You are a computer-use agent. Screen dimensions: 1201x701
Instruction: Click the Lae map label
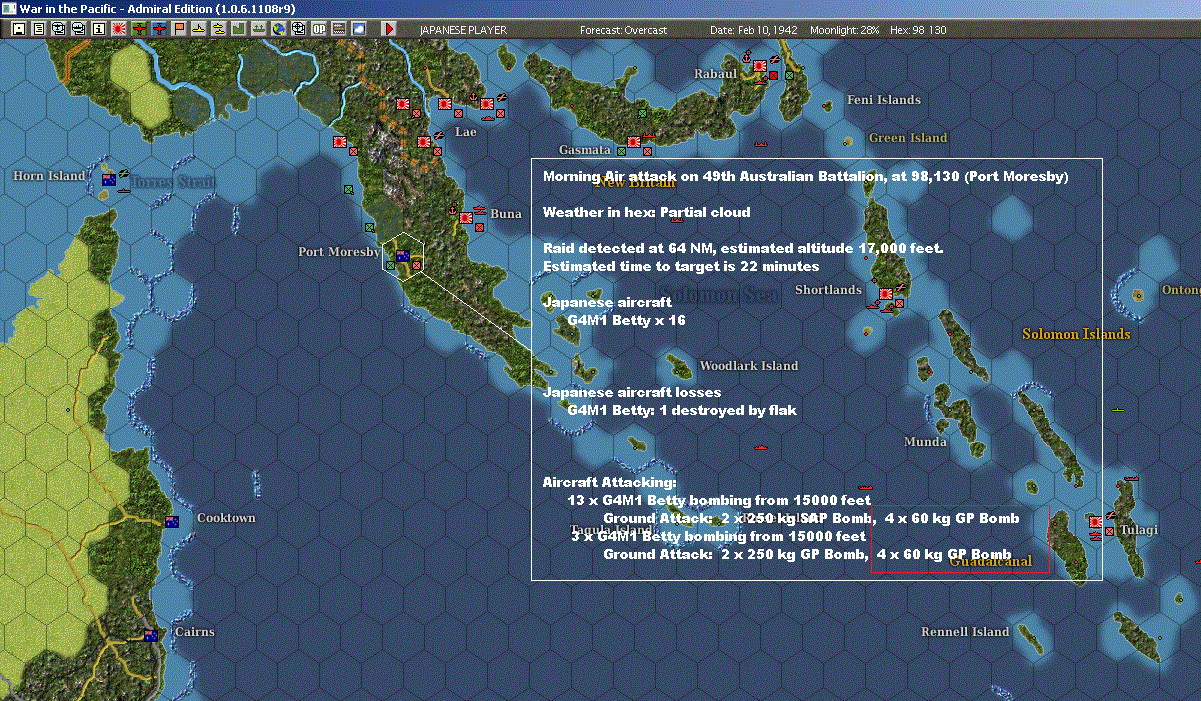[x=466, y=131]
